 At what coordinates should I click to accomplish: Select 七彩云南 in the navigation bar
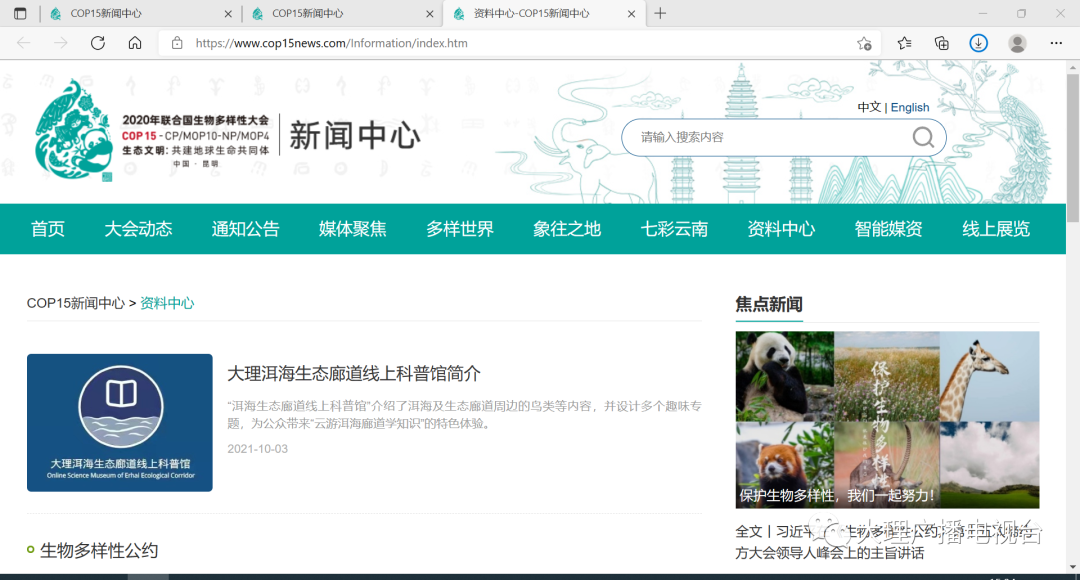[x=674, y=229]
